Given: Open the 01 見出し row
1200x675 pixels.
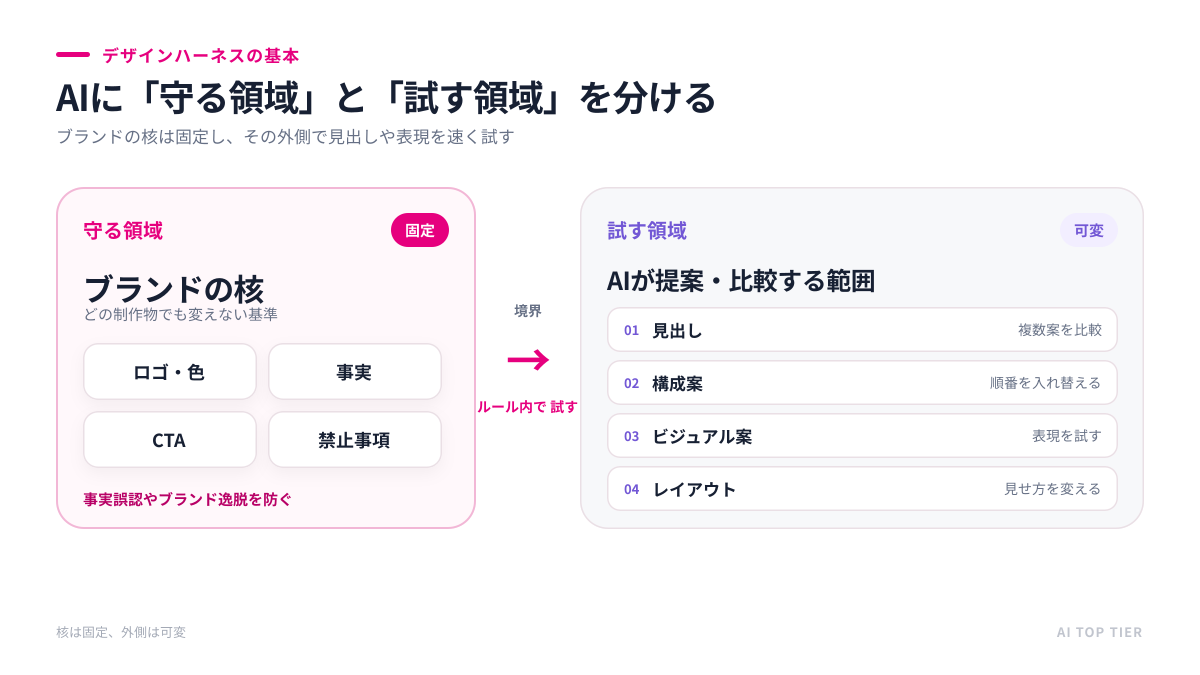Looking at the screenshot, I should click(x=862, y=330).
